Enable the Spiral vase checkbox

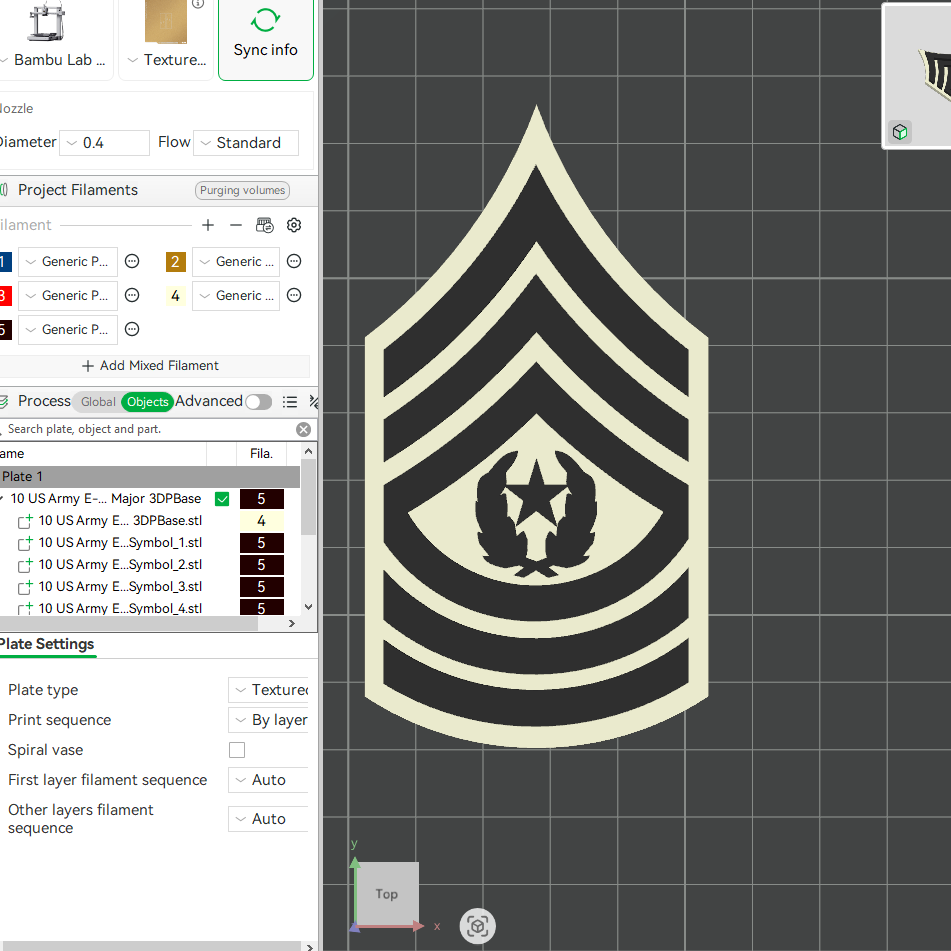(237, 750)
